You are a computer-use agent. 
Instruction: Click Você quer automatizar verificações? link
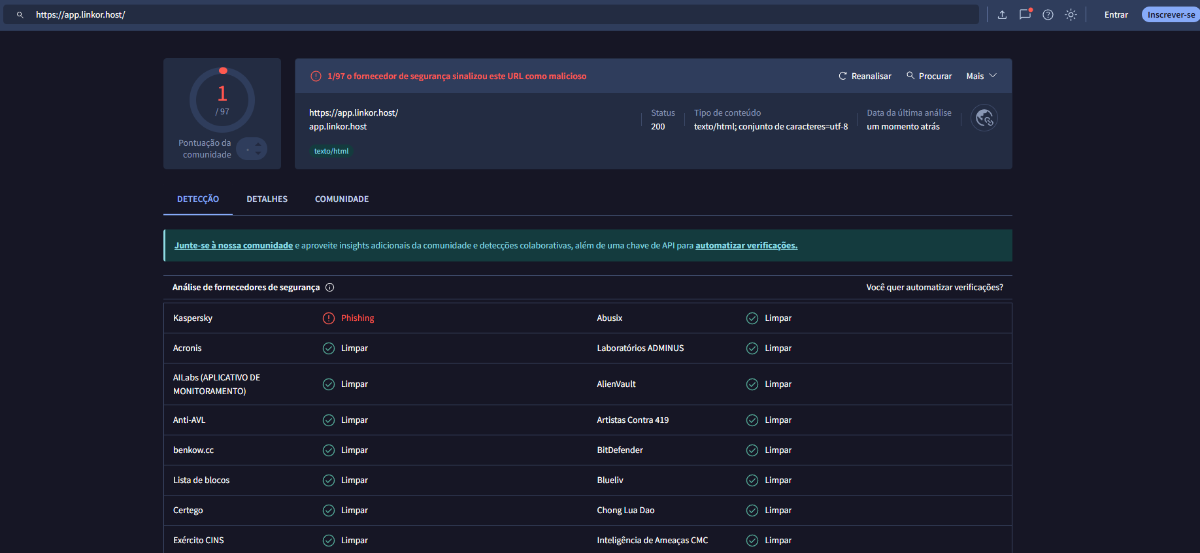[x=934, y=287]
